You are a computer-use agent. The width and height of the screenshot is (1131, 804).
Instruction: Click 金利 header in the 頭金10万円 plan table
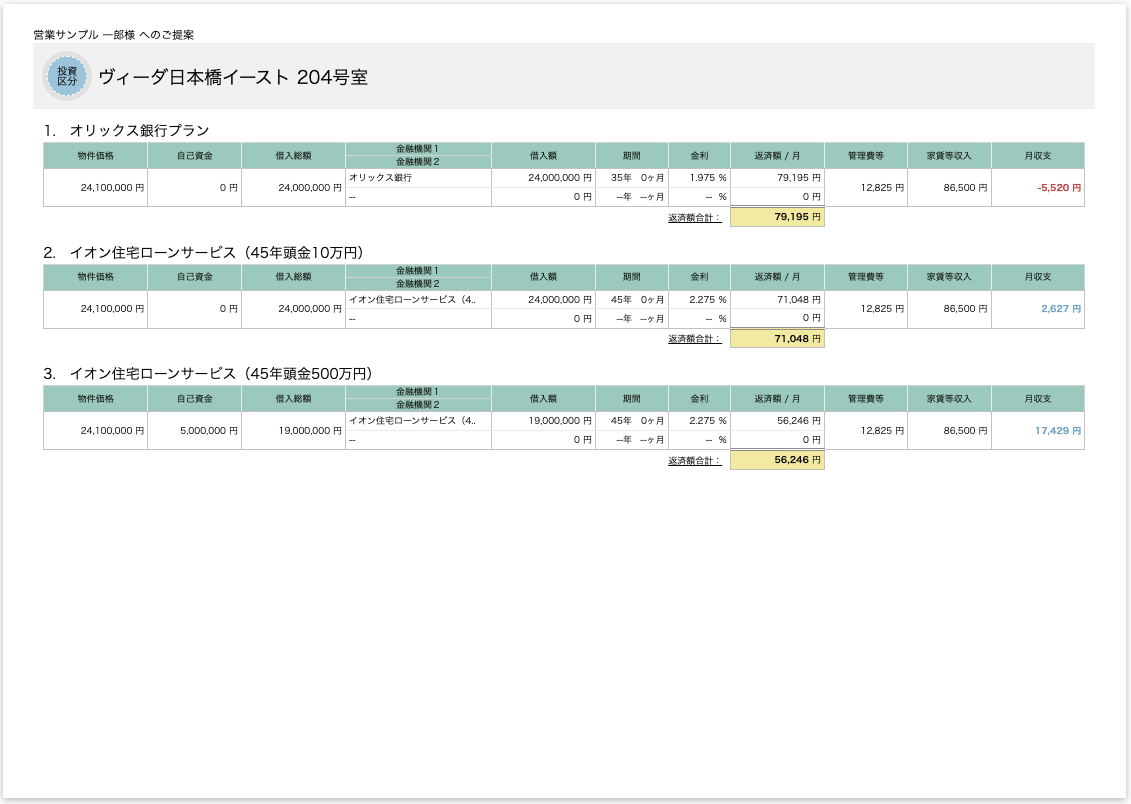[x=700, y=277]
